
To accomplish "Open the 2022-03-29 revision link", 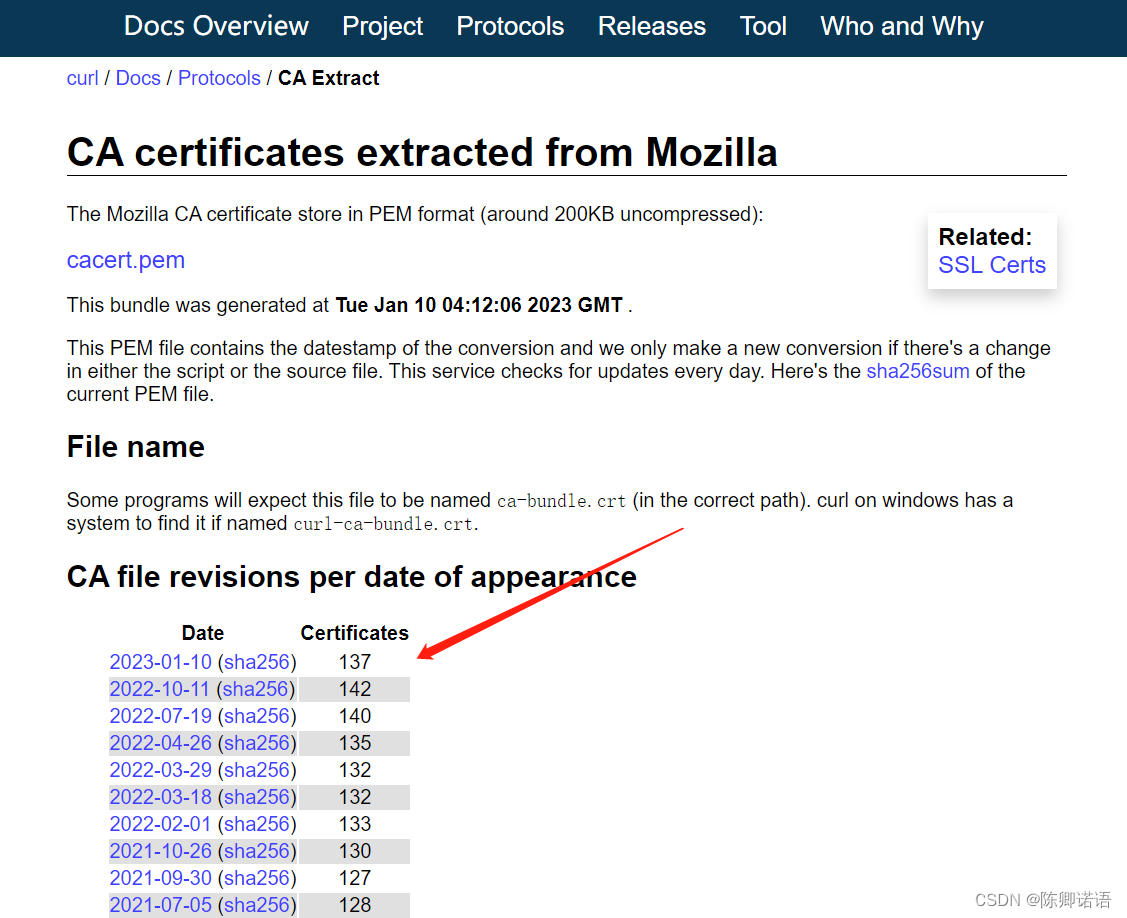I will pos(160,770).
